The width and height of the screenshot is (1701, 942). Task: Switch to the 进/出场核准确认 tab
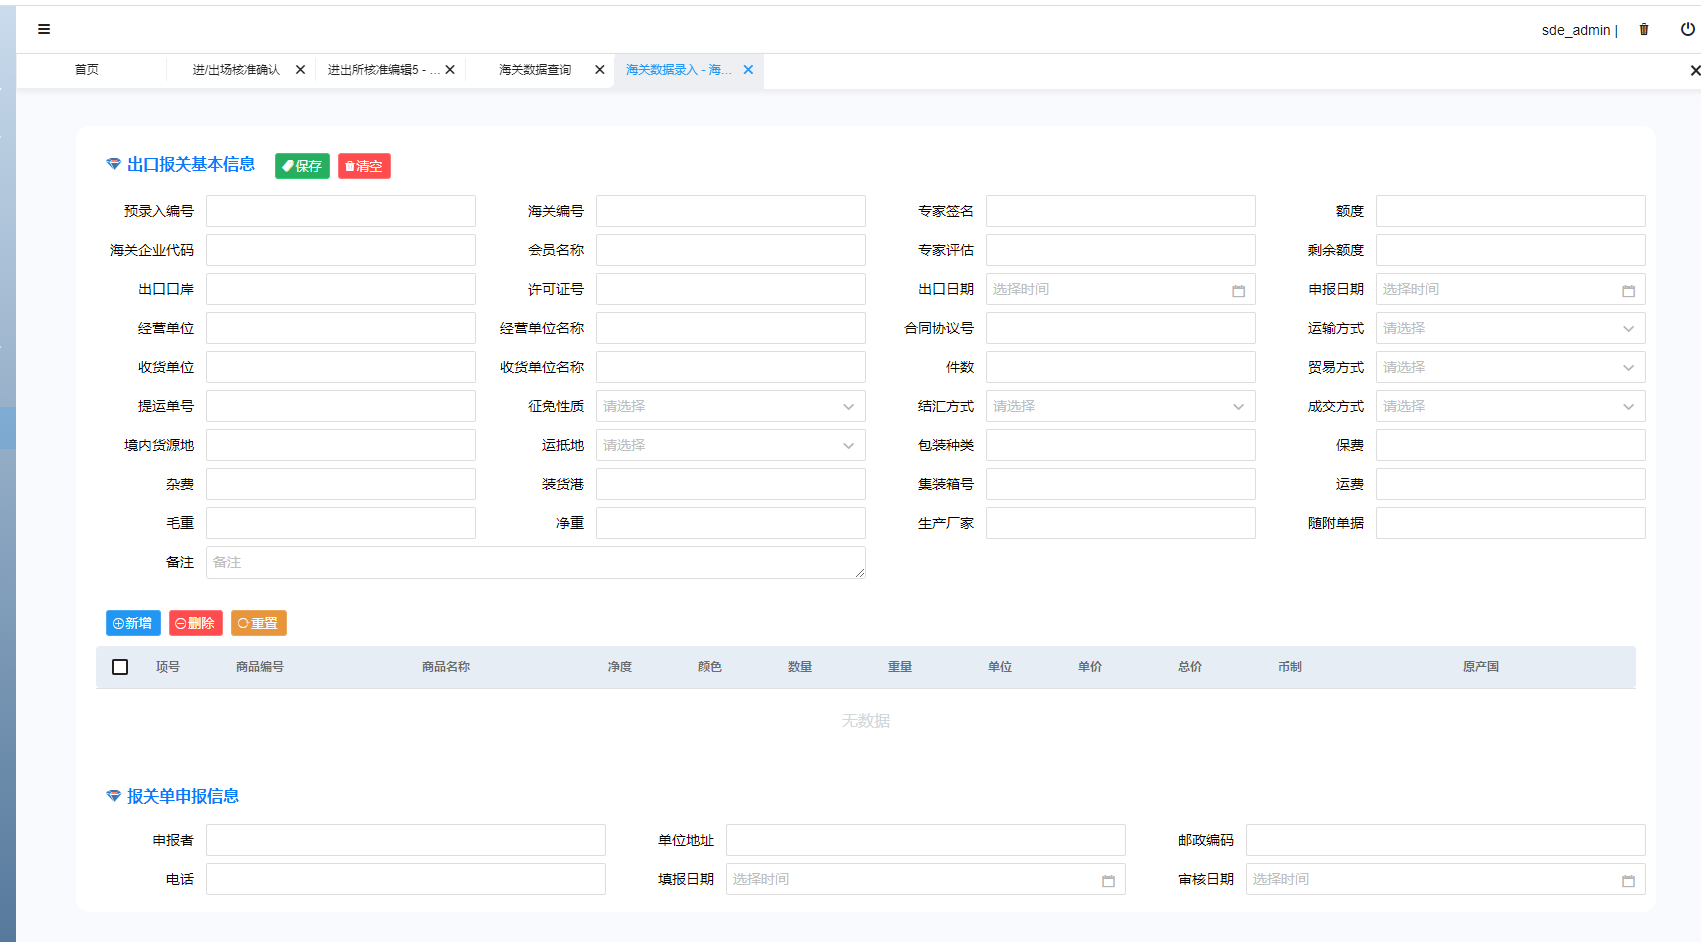(236, 70)
